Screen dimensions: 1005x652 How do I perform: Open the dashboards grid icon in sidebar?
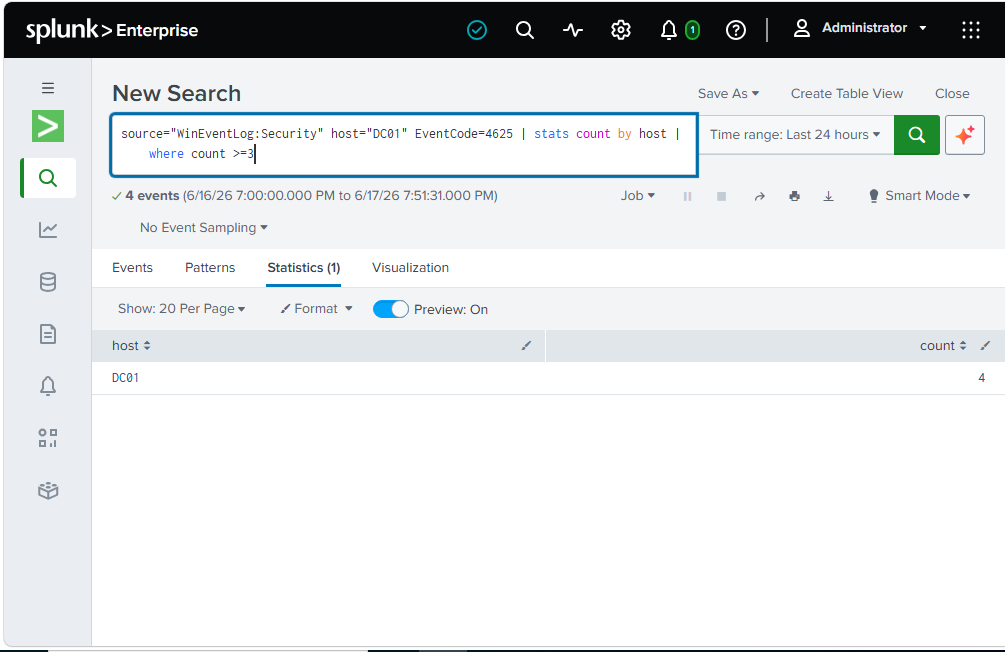(48, 438)
